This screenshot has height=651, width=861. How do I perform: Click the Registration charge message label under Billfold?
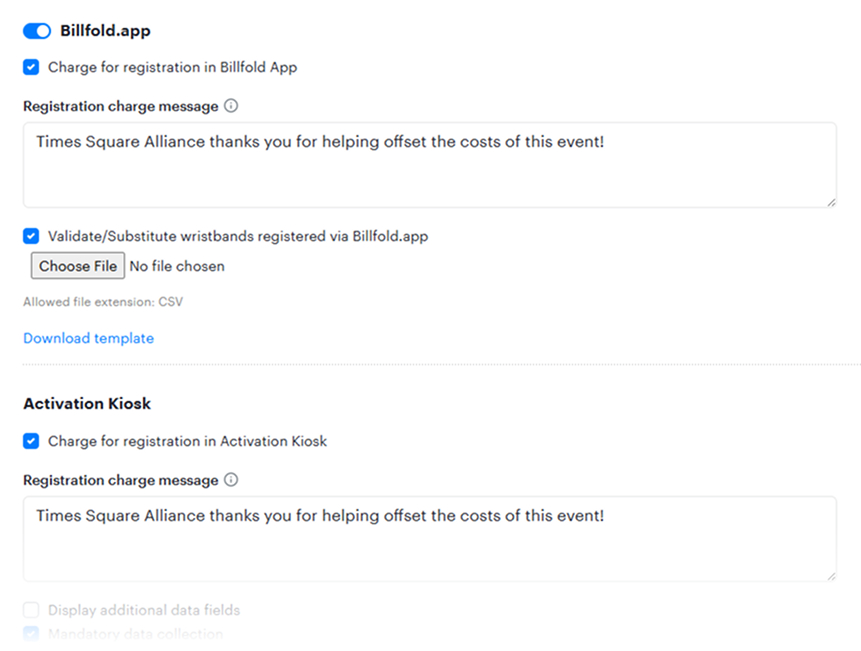pos(120,105)
